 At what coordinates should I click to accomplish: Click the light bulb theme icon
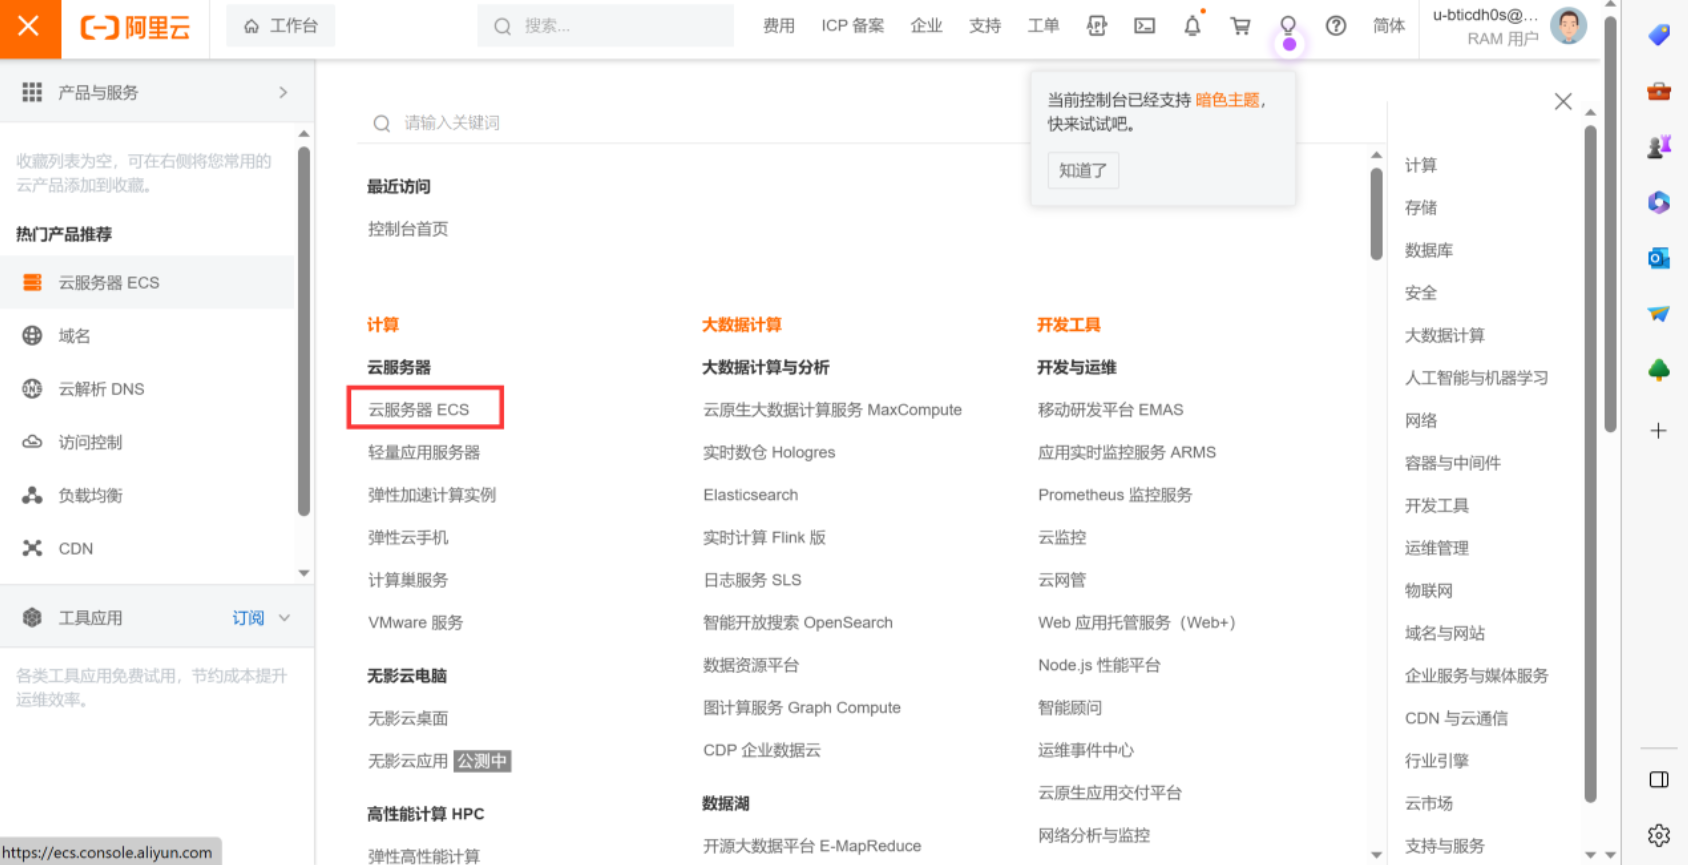[1288, 26]
